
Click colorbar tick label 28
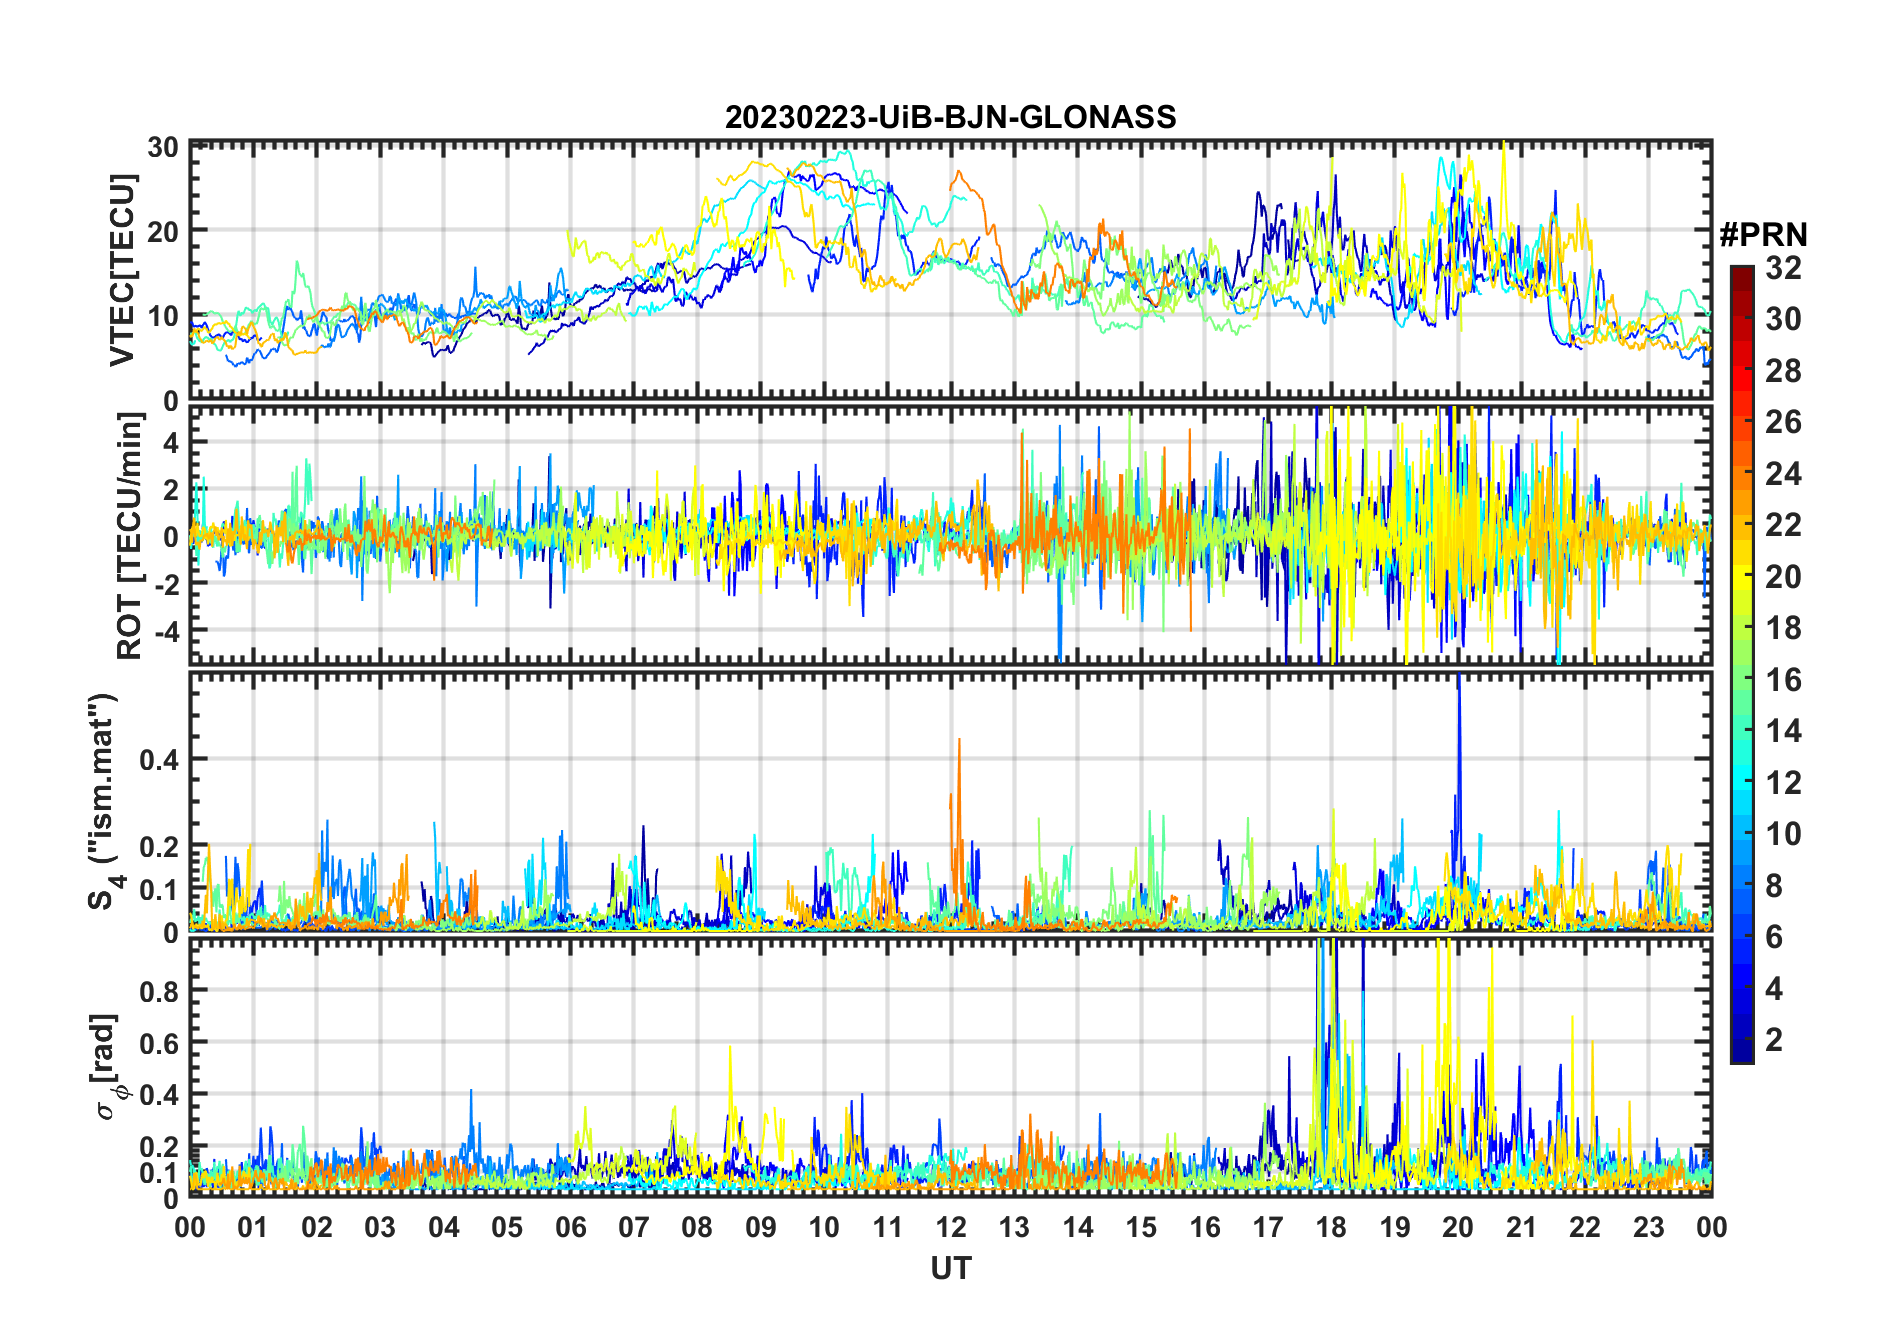click(x=1783, y=371)
